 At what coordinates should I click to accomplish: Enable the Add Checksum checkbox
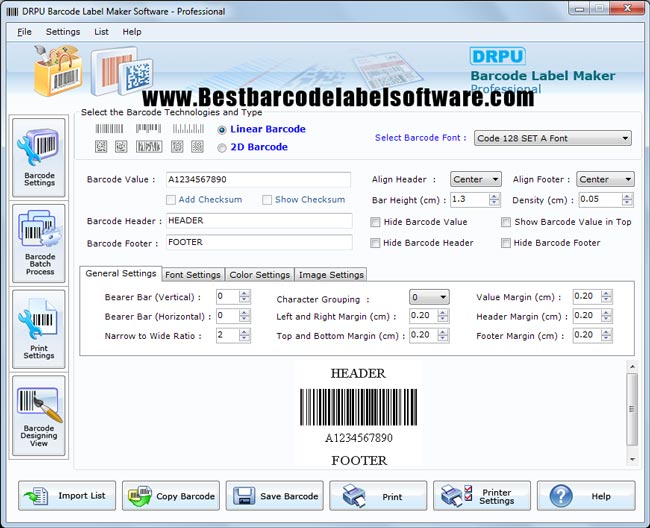coord(171,200)
